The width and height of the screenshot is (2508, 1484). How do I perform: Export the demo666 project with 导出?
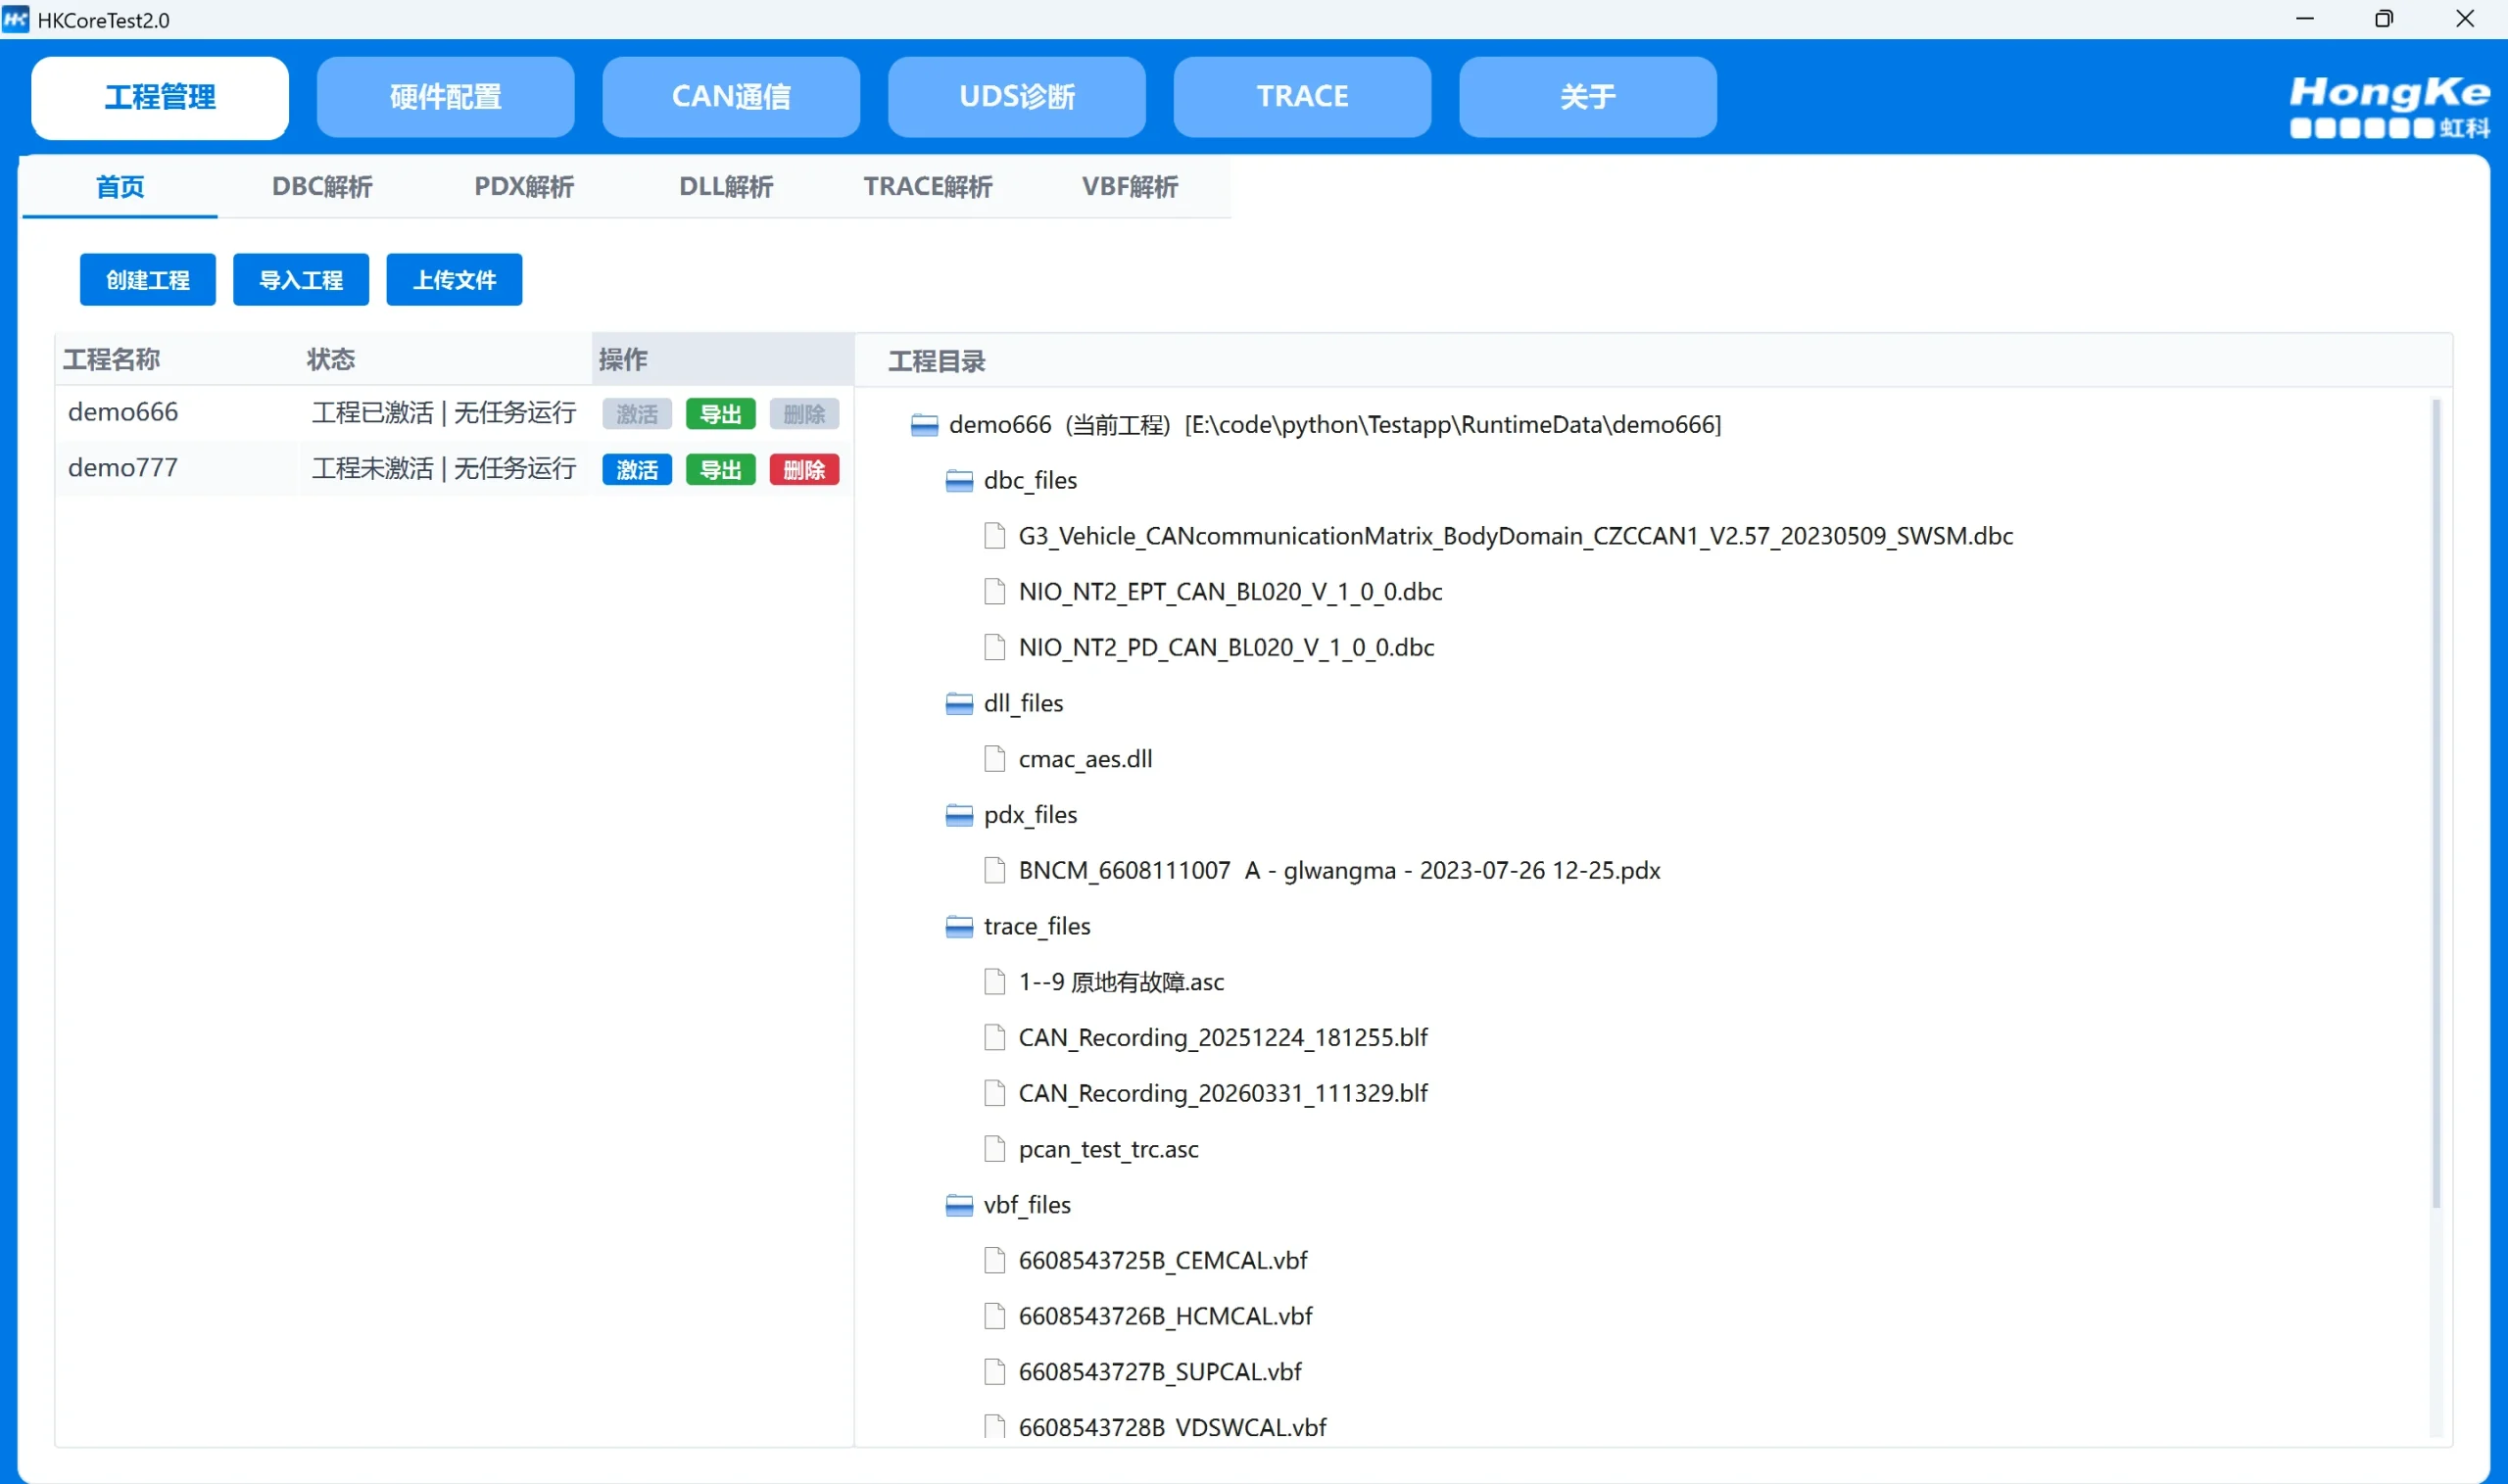(x=720, y=414)
